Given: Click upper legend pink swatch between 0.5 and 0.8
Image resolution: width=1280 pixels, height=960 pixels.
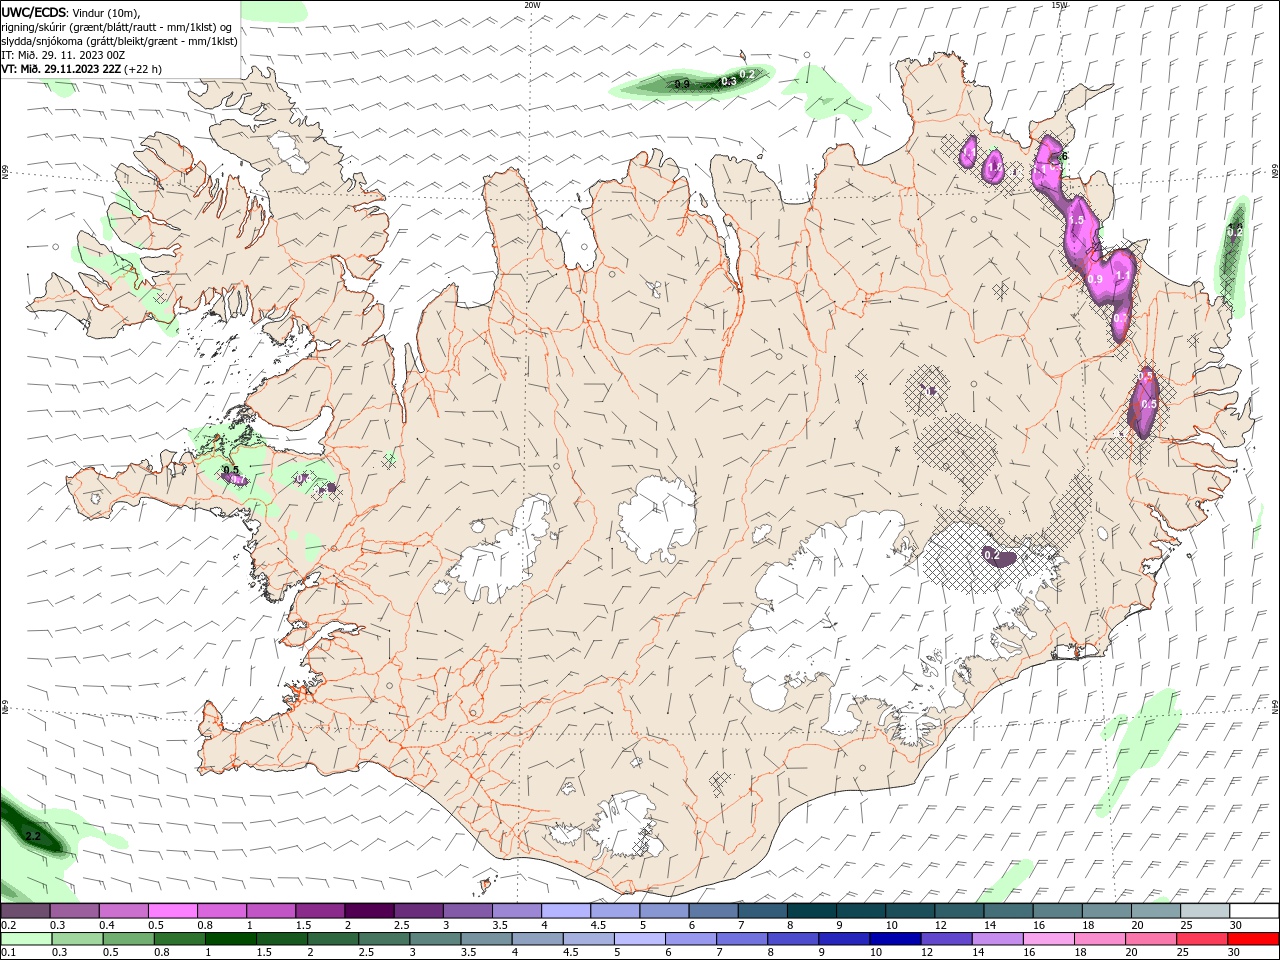Looking at the screenshot, I should pyautogui.click(x=172, y=911).
